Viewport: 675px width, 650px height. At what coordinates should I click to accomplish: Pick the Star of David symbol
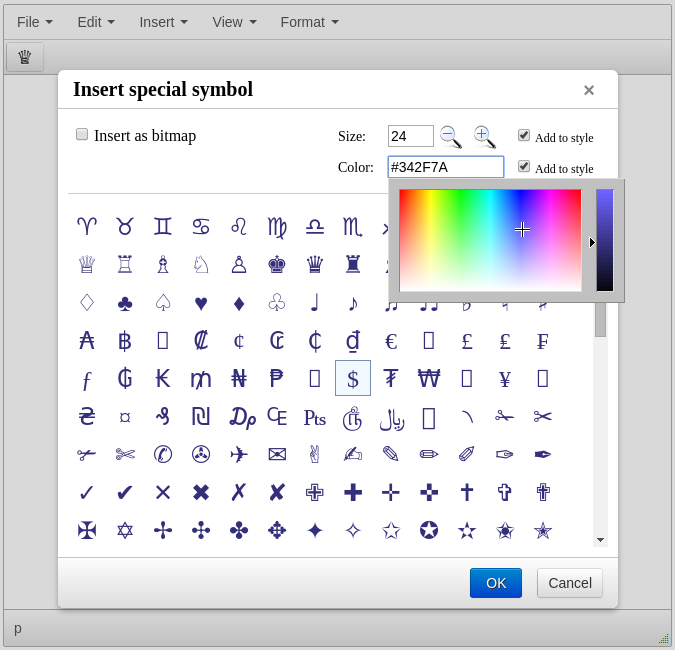point(125,530)
